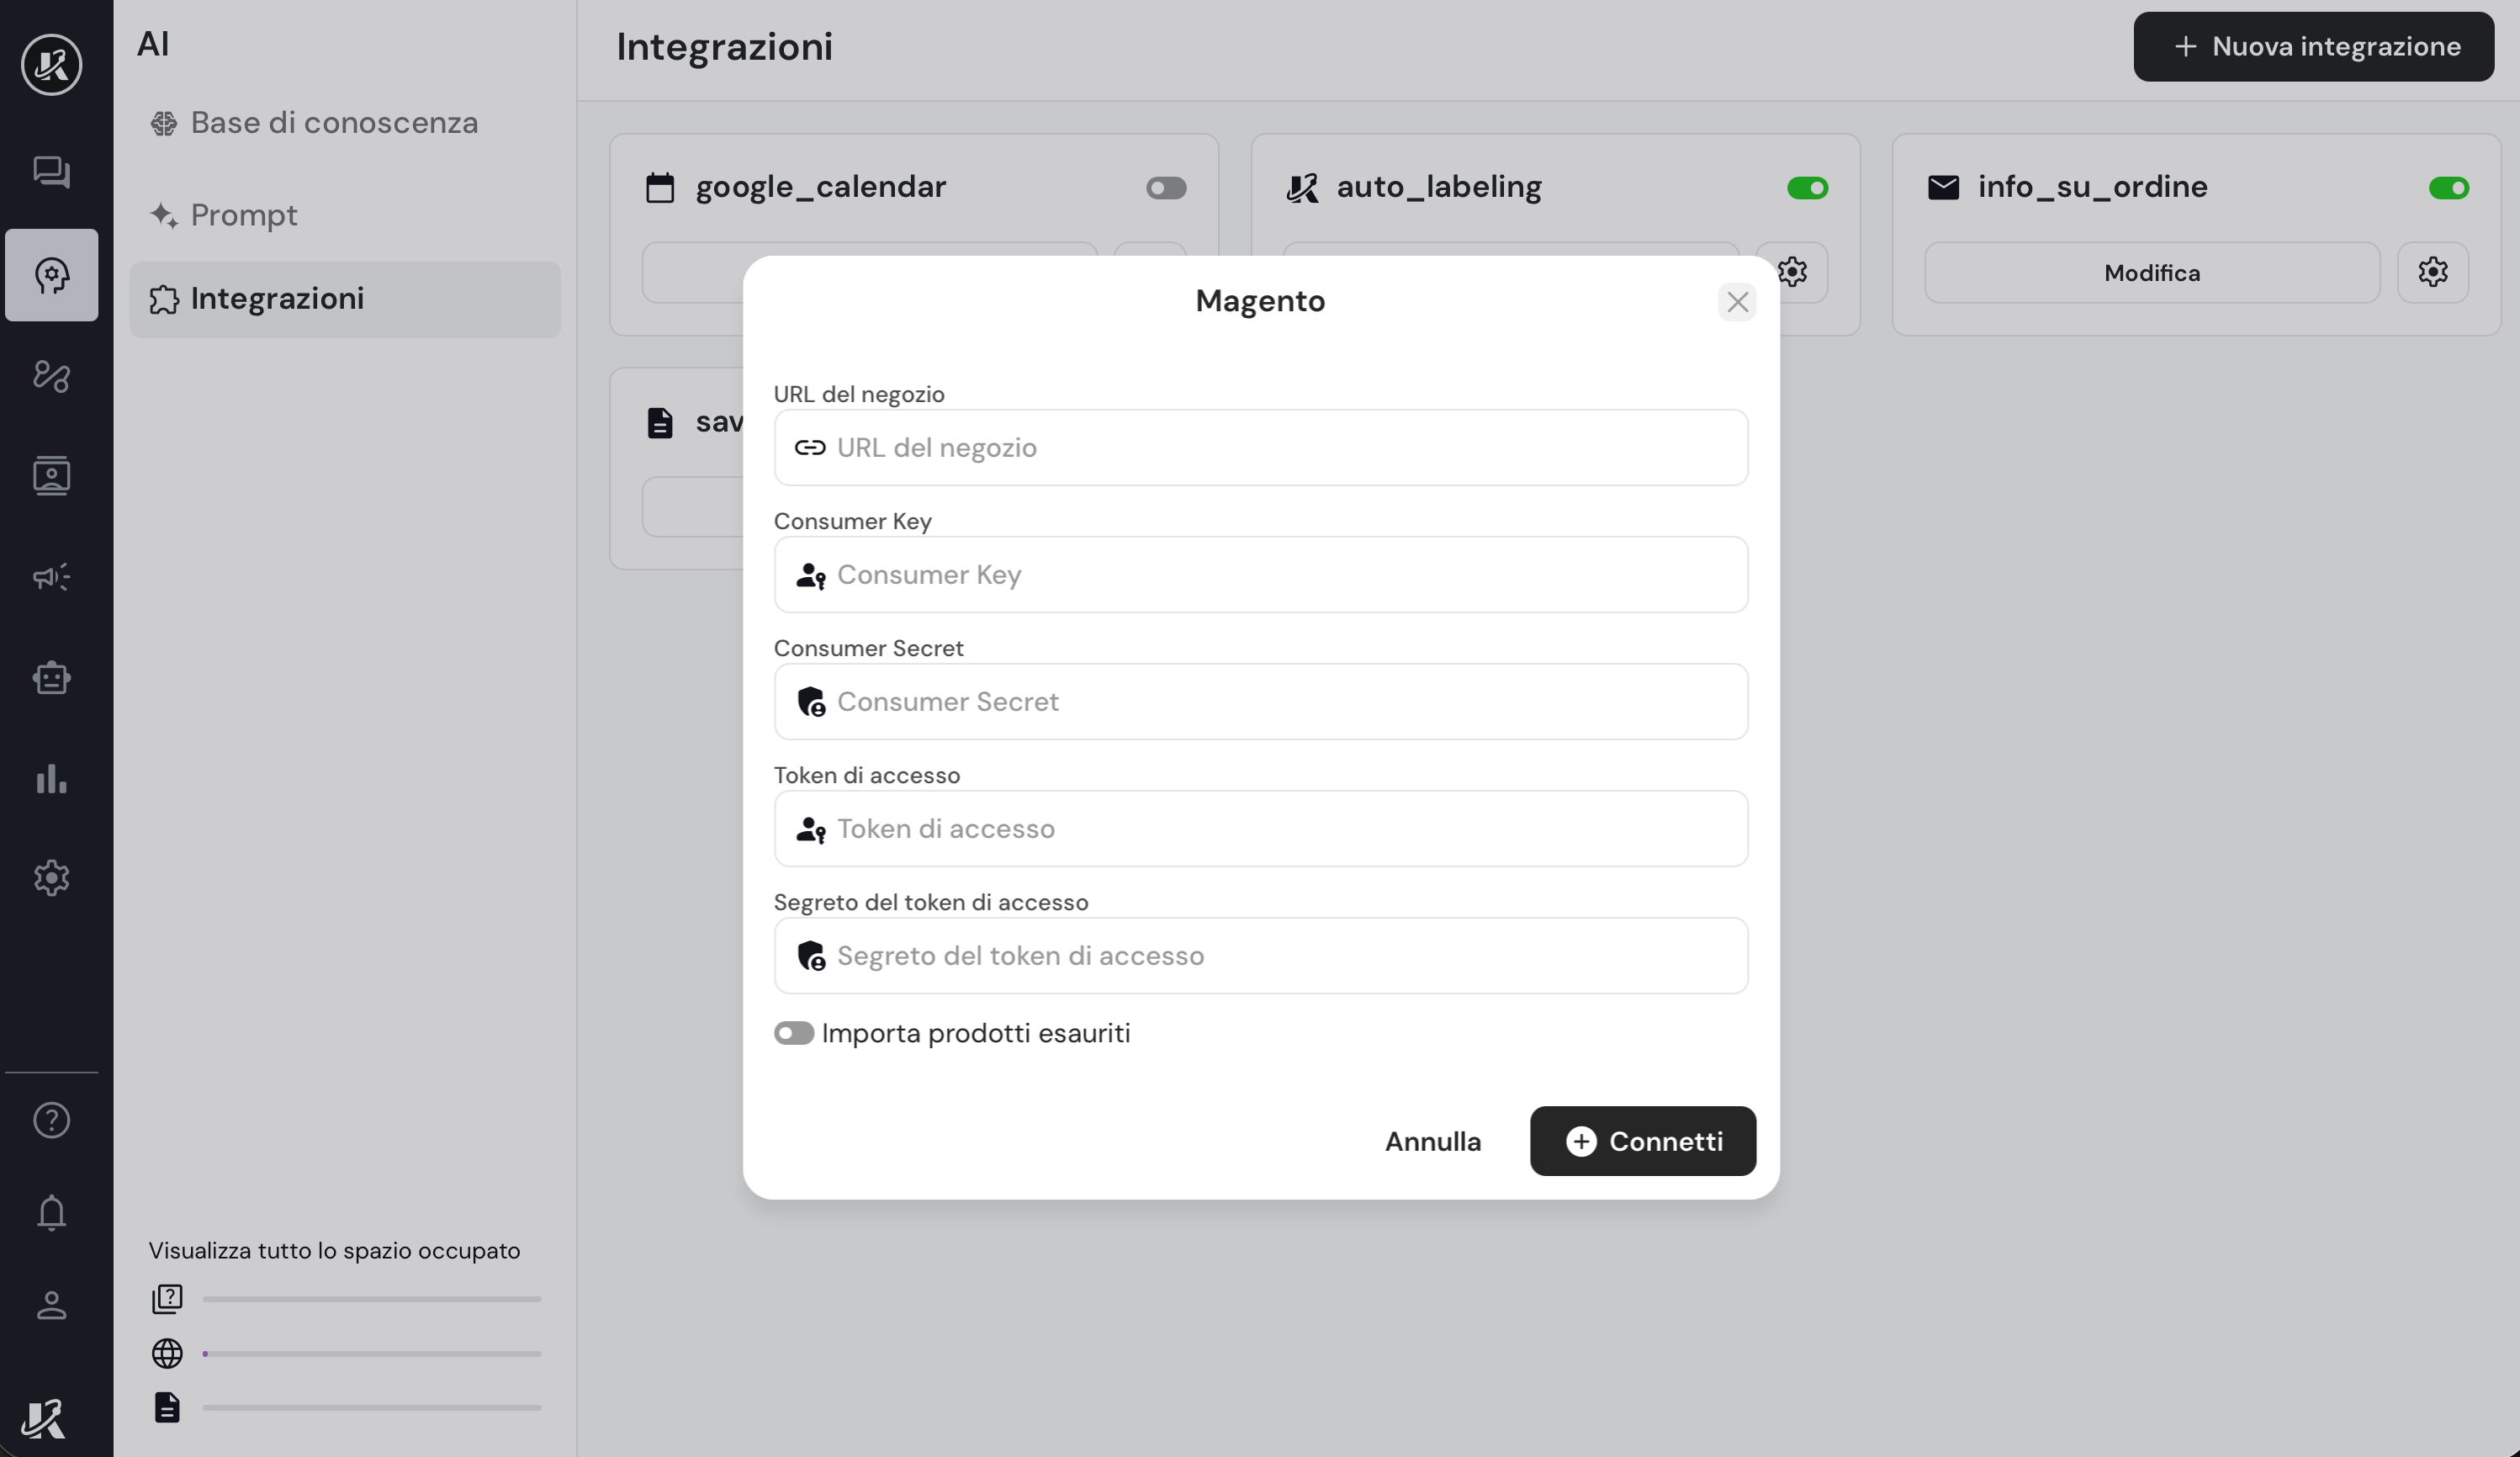This screenshot has height=1457, width=2520.
Task: Turn off the info_su_ordine toggle
Action: coord(2448,188)
